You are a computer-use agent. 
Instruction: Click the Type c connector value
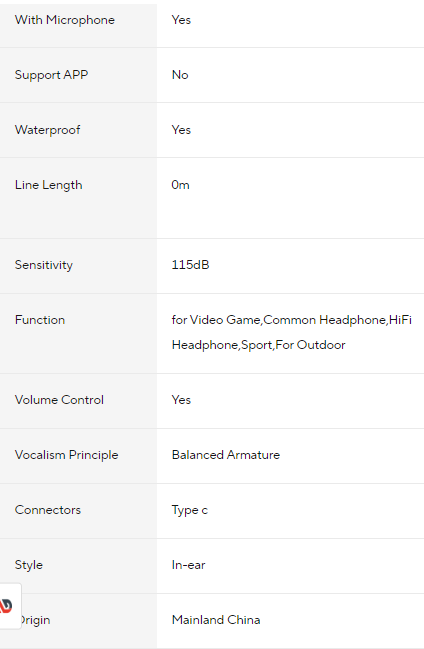tap(190, 510)
